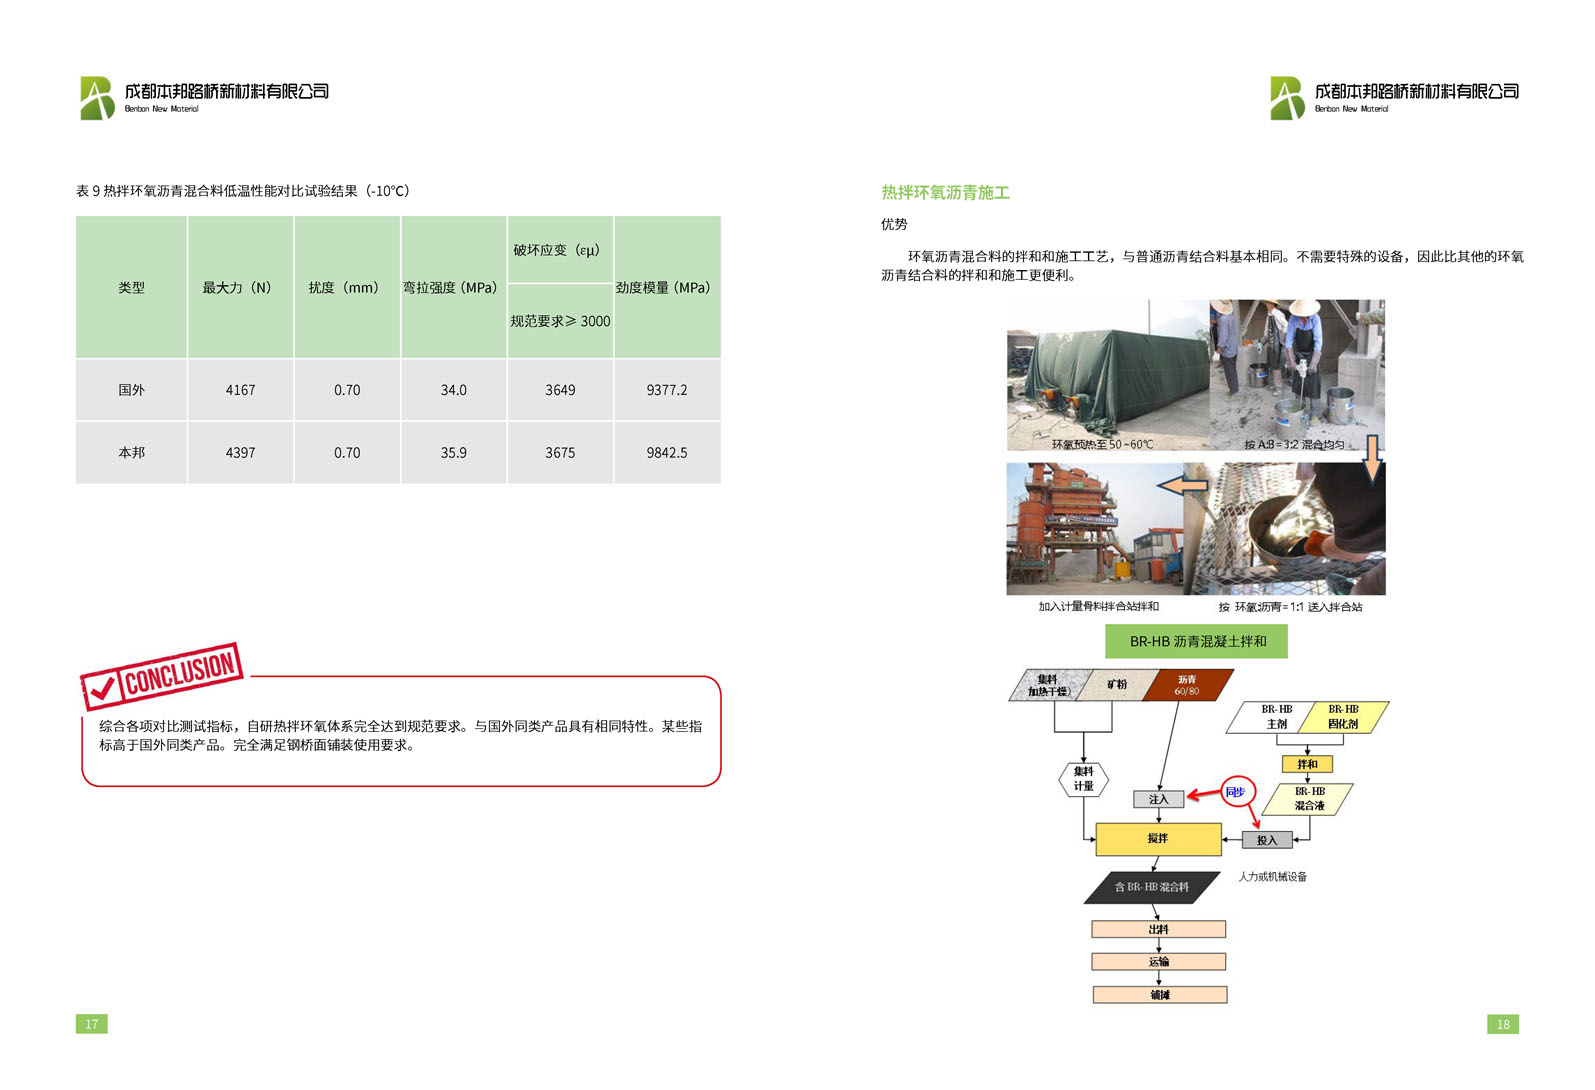The image size is (1595, 1090).
Task: Click the green Benbon logo on left page
Action: [x=98, y=98]
